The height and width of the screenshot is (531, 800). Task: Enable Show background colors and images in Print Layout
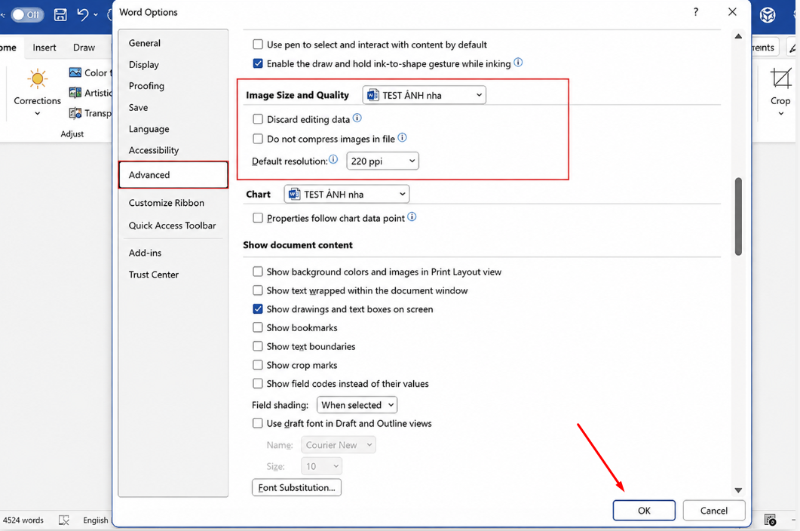coord(258,272)
